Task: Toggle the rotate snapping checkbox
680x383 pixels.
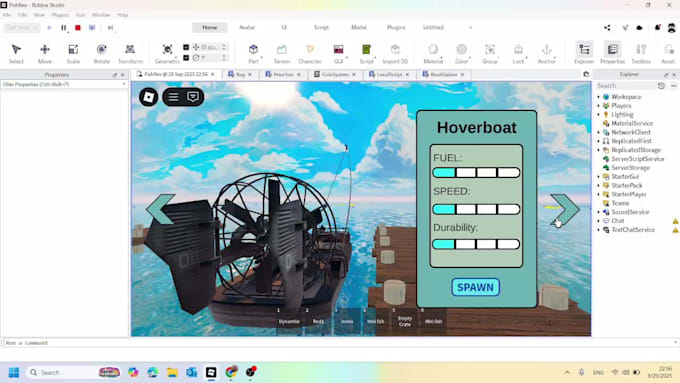Action: (x=186, y=58)
